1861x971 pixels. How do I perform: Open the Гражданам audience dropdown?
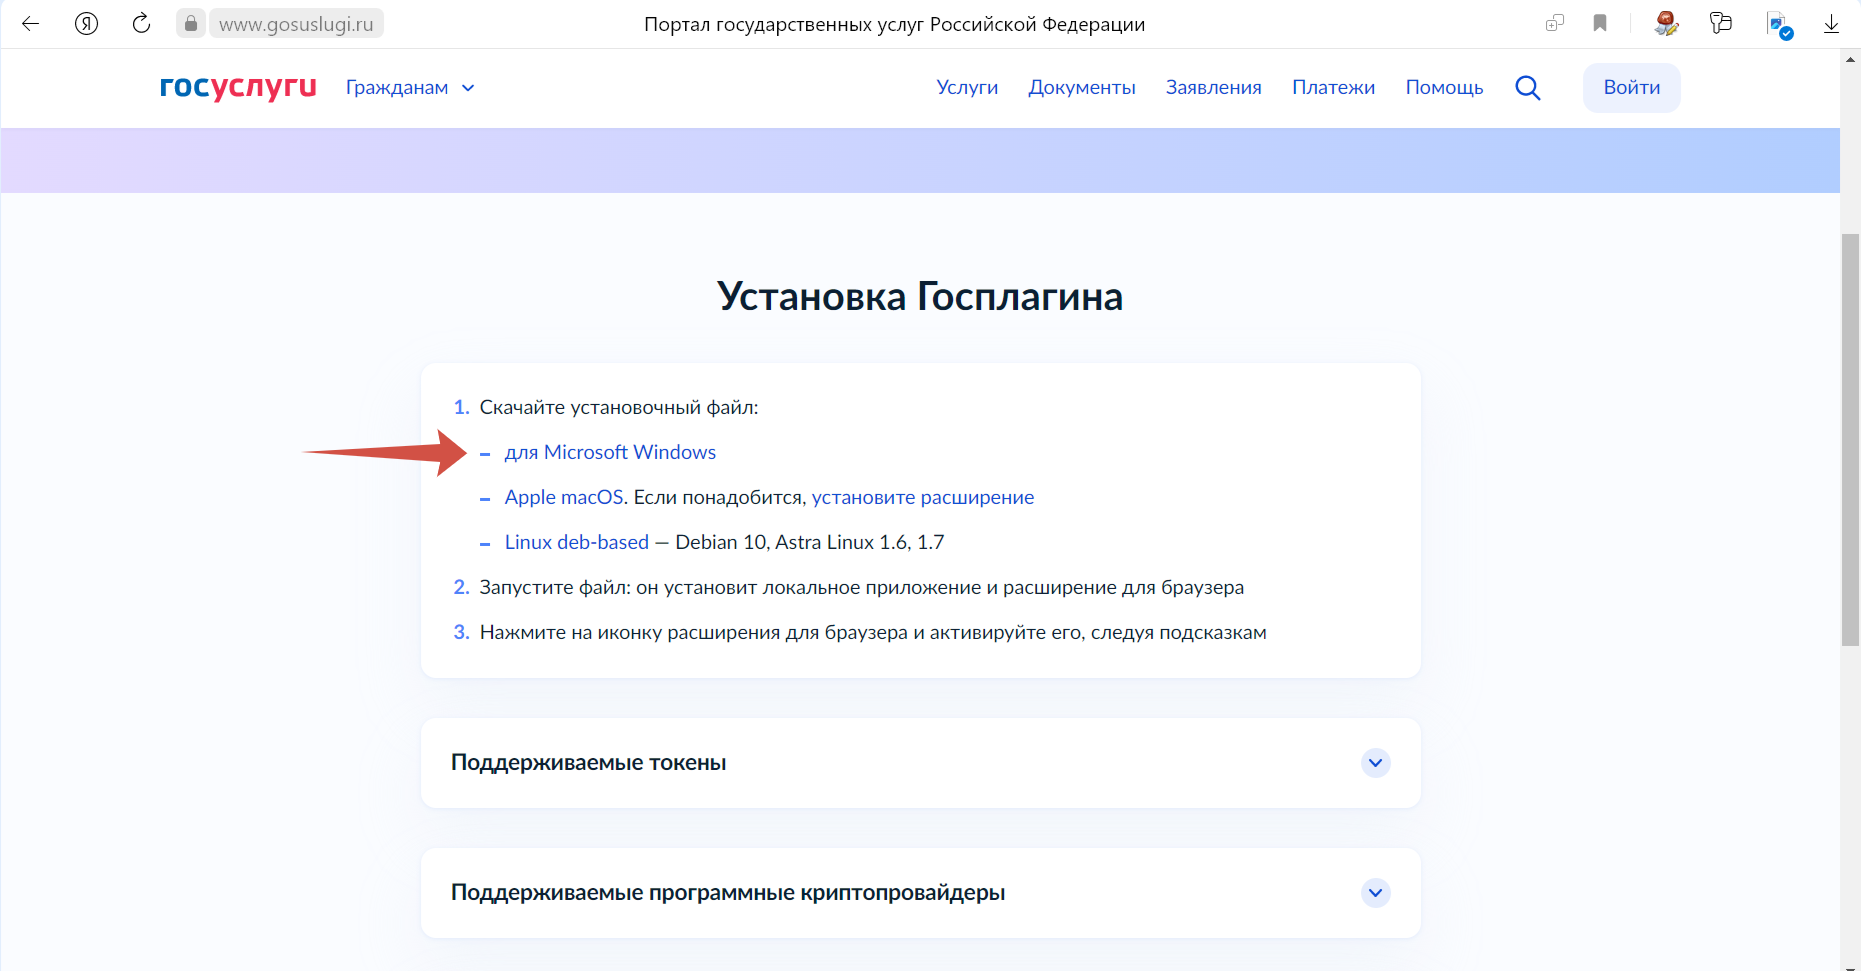[x=410, y=88]
